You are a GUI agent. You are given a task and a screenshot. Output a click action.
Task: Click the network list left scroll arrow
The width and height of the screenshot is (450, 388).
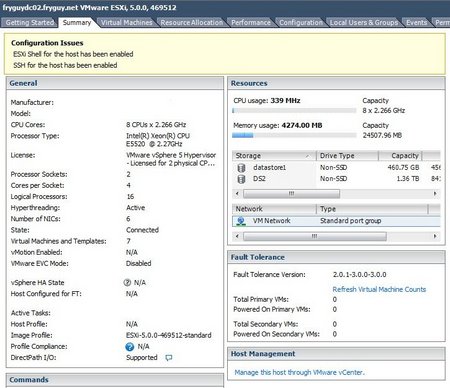pyautogui.click(x=237, y=236)
